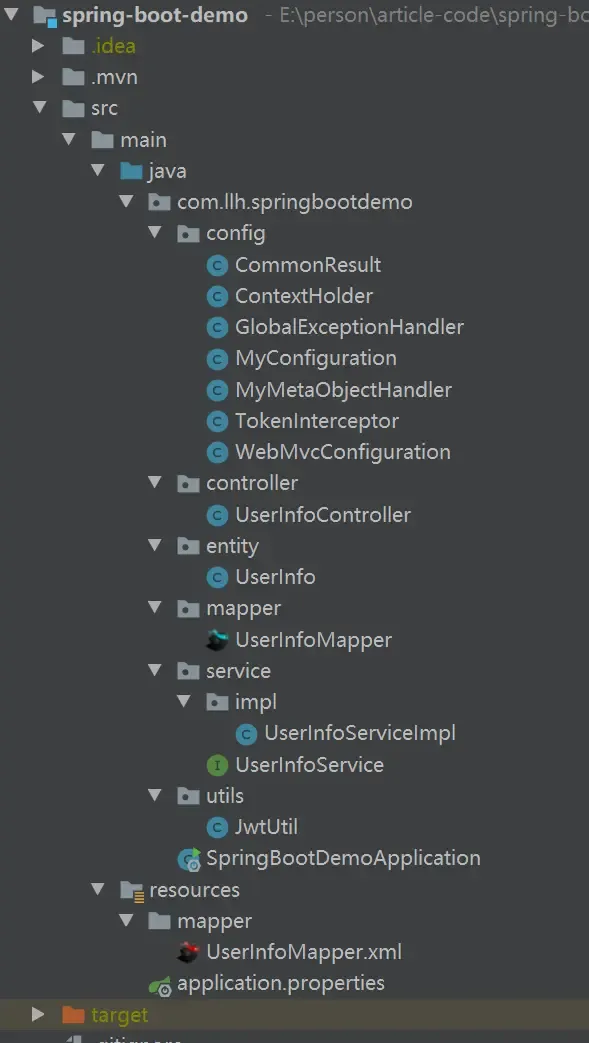Click the UserInfoMapper interface icon

[218, 639]
